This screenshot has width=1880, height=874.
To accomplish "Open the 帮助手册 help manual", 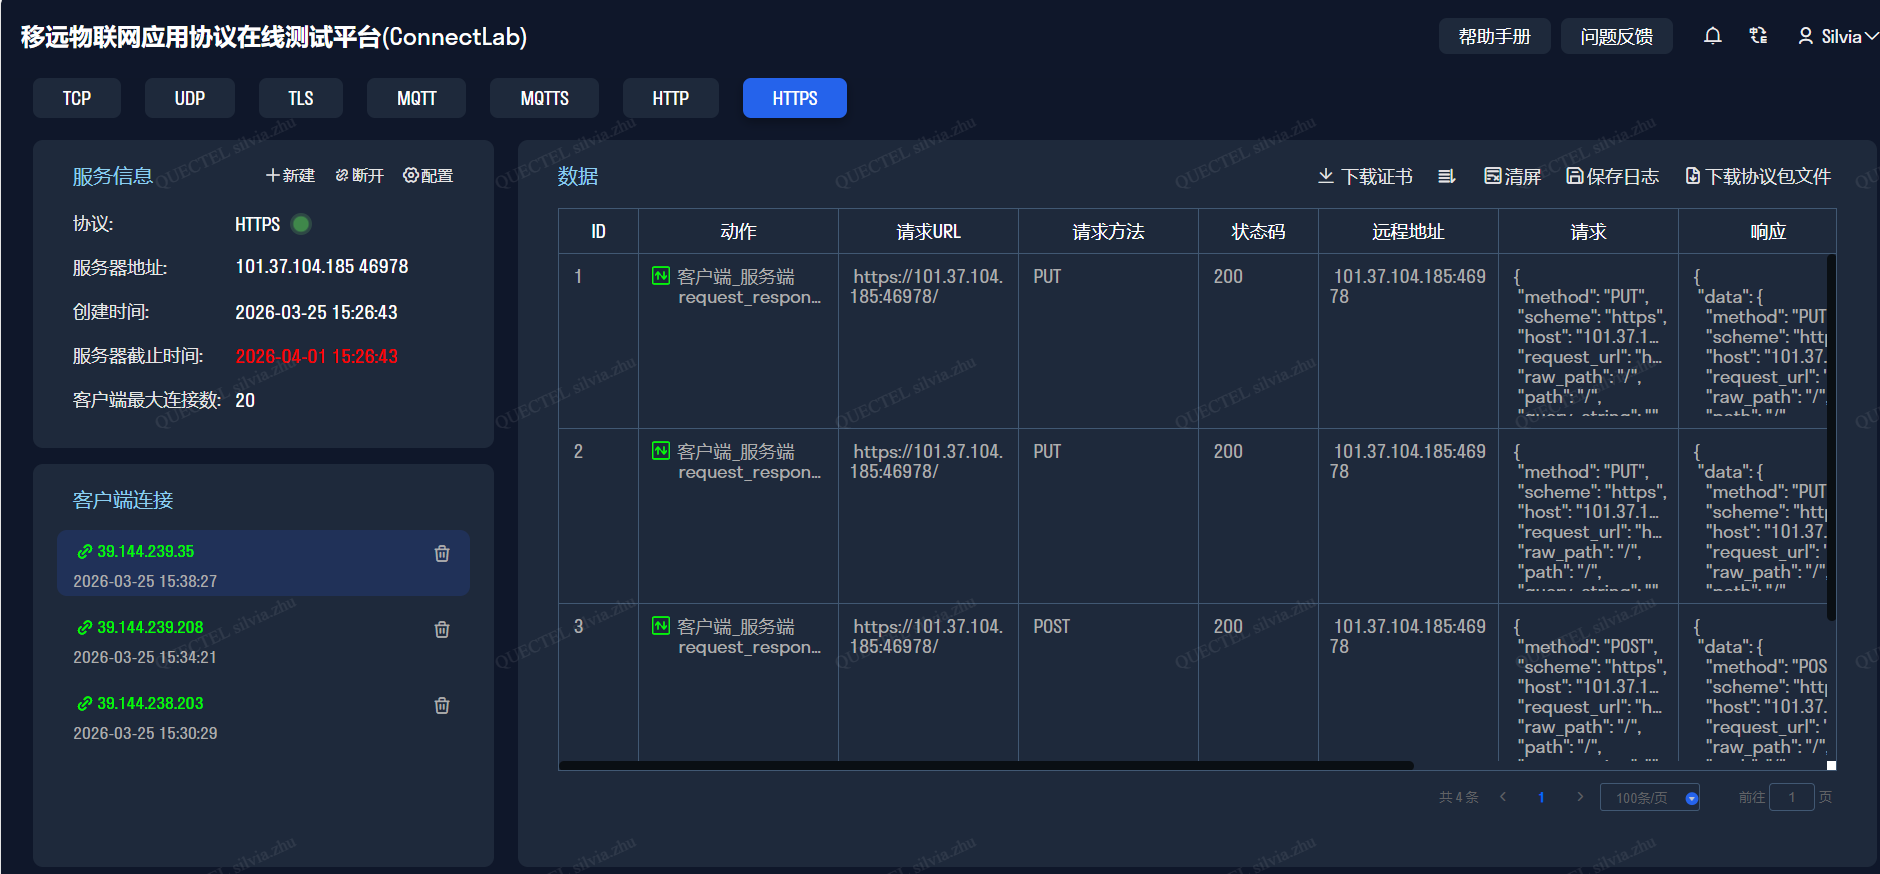I will click(1494, 36).
